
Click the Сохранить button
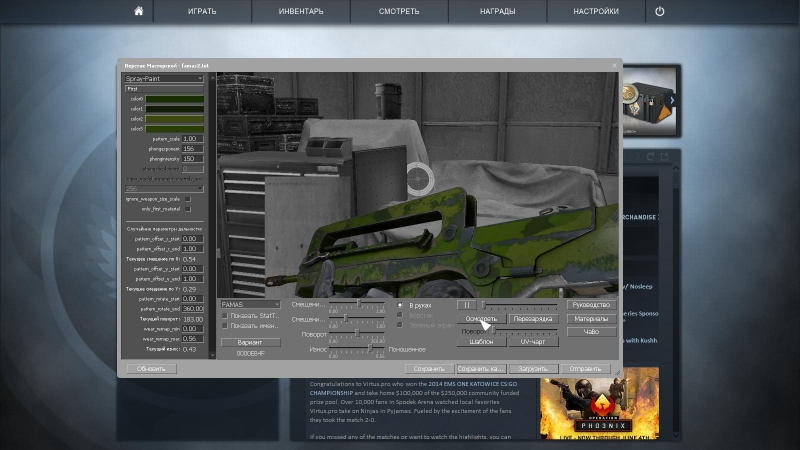coord(429,368)
